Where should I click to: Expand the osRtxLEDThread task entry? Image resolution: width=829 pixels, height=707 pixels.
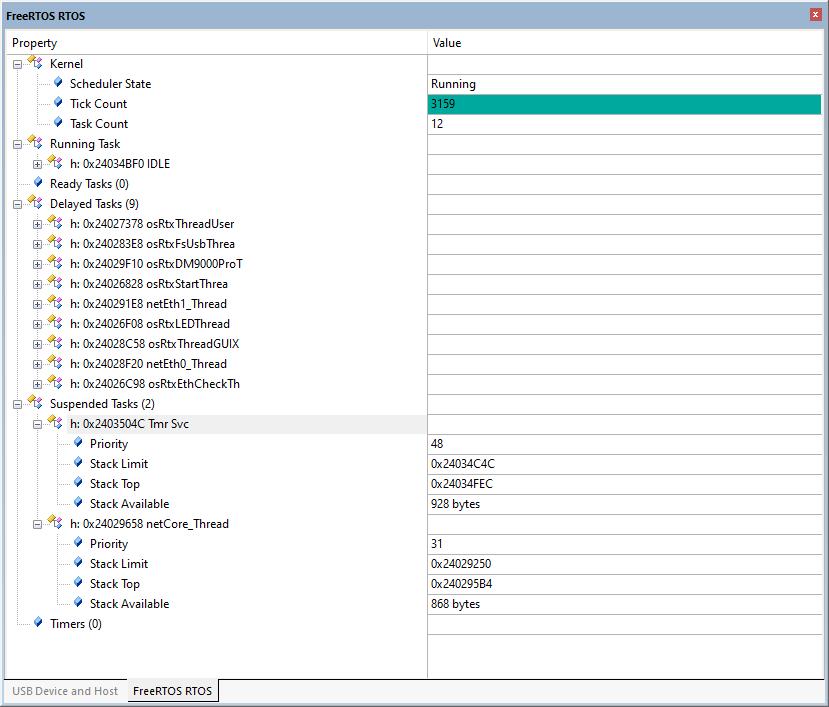pyautogui.click(x=38, y=325)
